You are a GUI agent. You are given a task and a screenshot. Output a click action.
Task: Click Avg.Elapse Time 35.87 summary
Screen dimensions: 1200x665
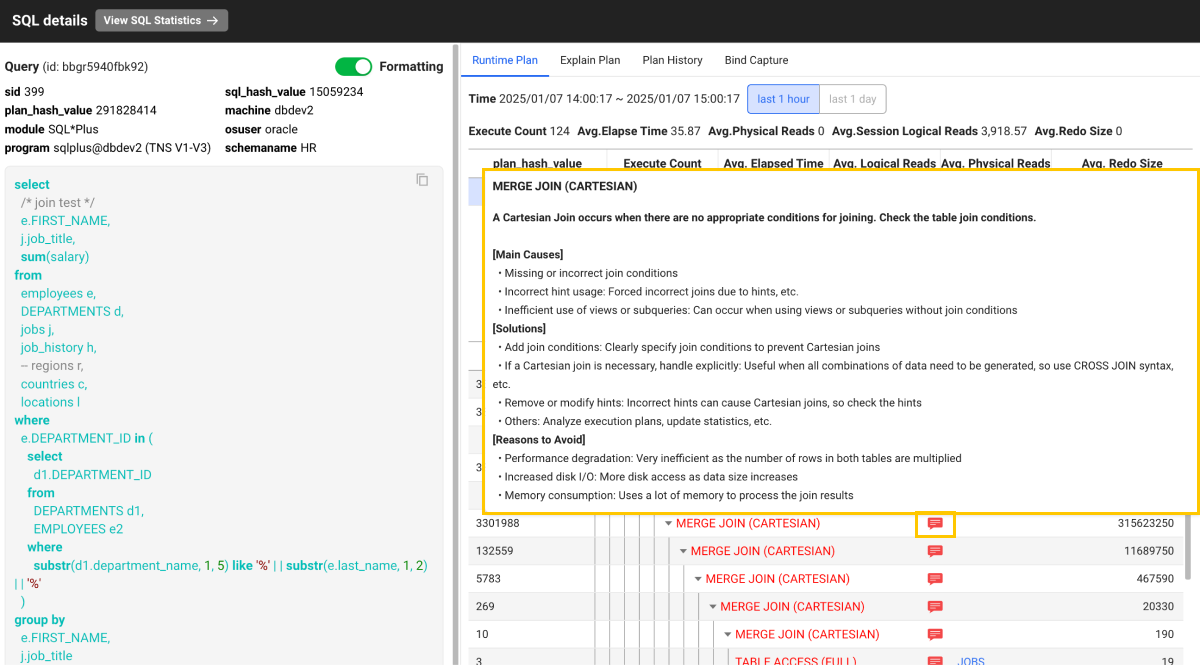(639, 131)
